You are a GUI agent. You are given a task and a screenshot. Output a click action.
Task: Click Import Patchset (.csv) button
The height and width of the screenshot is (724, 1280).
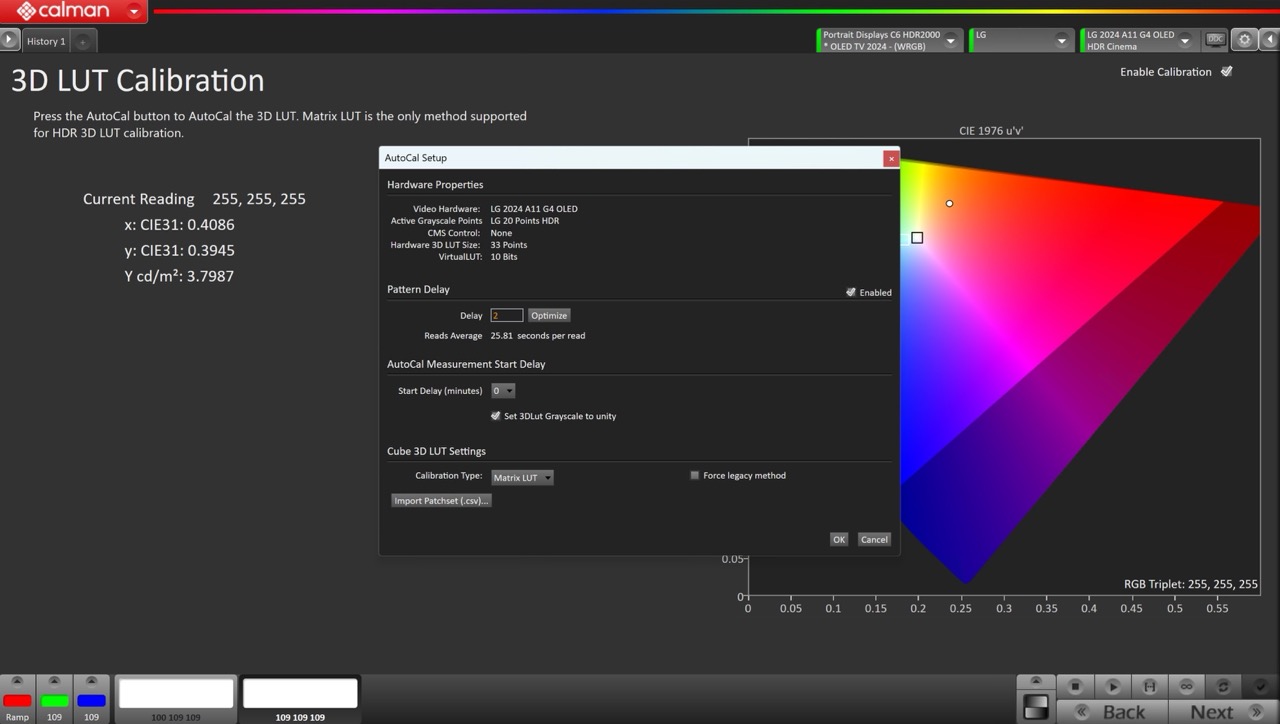click(441, 500)
